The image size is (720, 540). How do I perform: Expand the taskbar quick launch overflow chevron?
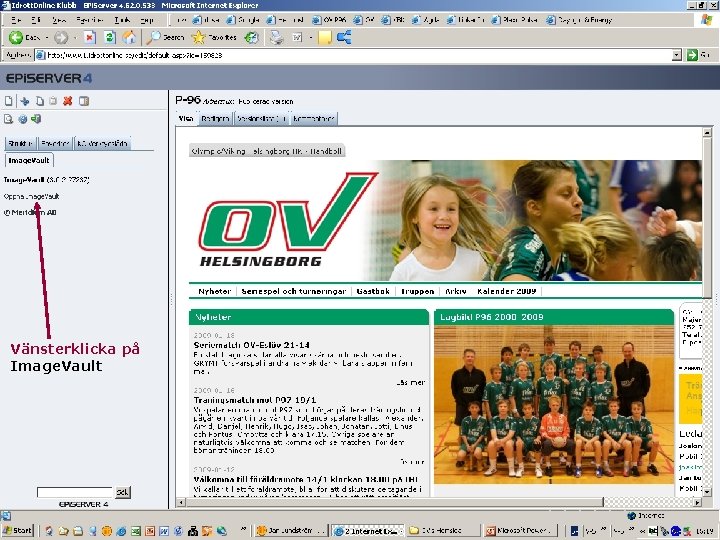(x=243, y=529)
